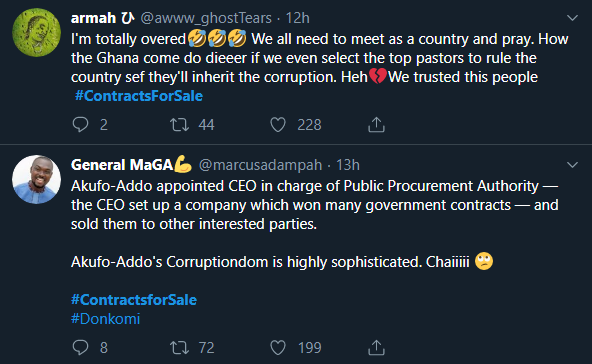Reply to General MaGA's tweet
The height and width of the screenshot is (364, 592).
pos(80,347)
